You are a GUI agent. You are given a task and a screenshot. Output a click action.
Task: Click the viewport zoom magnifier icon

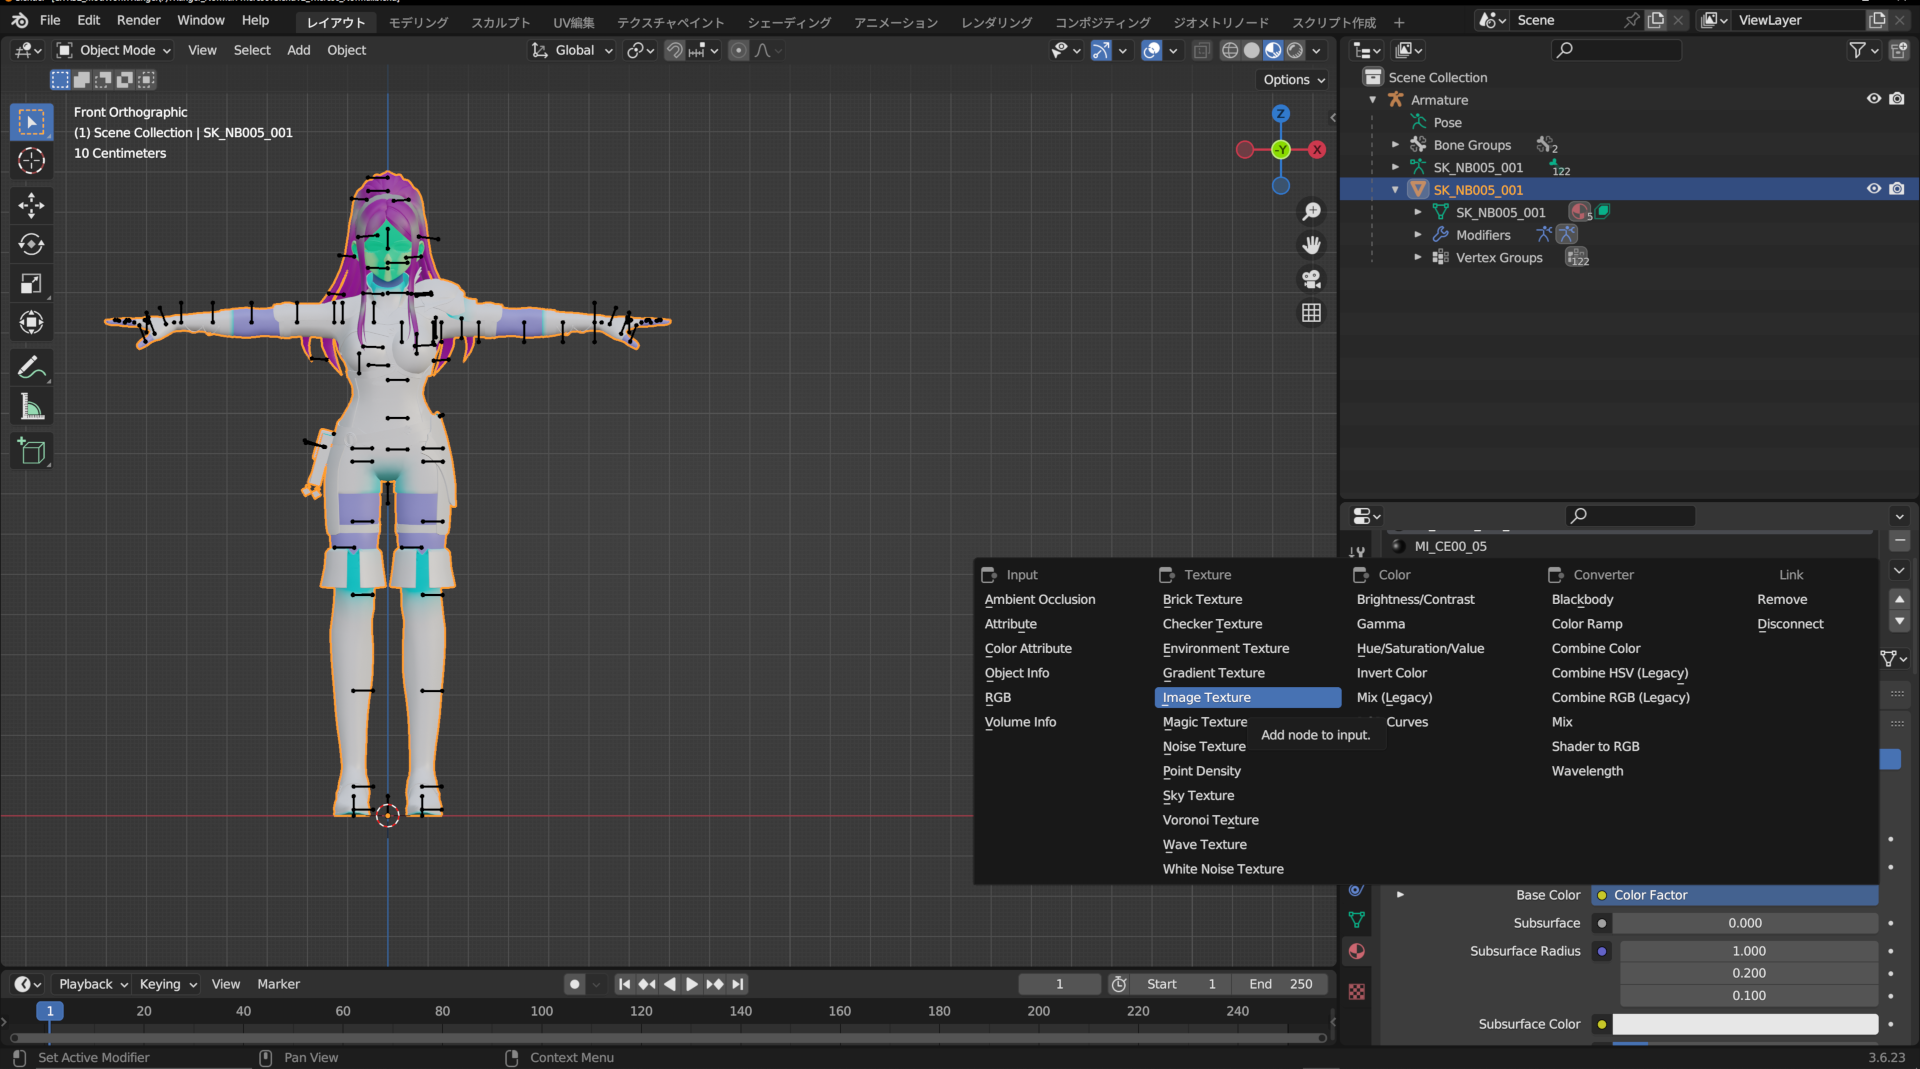1311,211
